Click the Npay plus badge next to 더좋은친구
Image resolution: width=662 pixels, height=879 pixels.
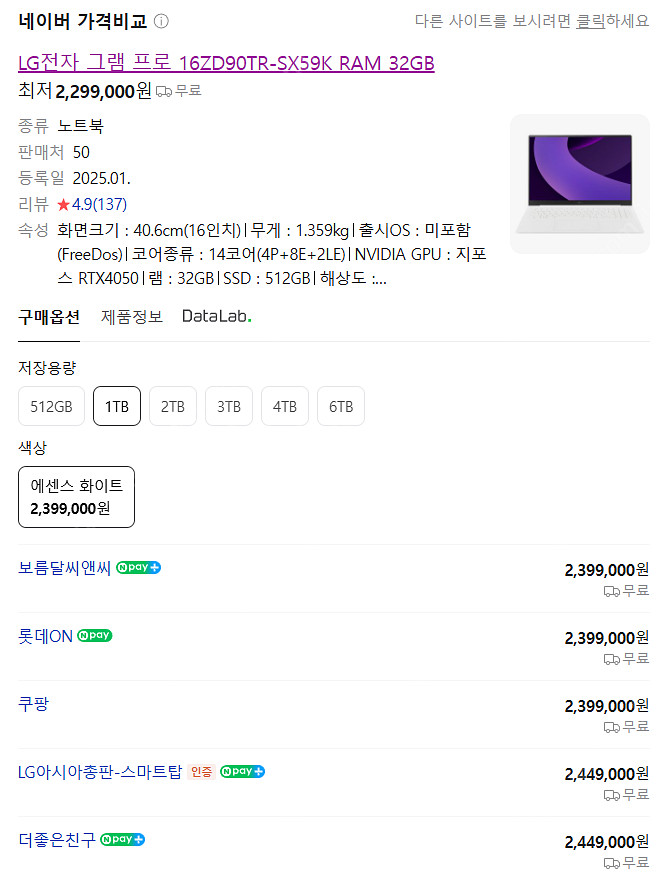point(123,839)
